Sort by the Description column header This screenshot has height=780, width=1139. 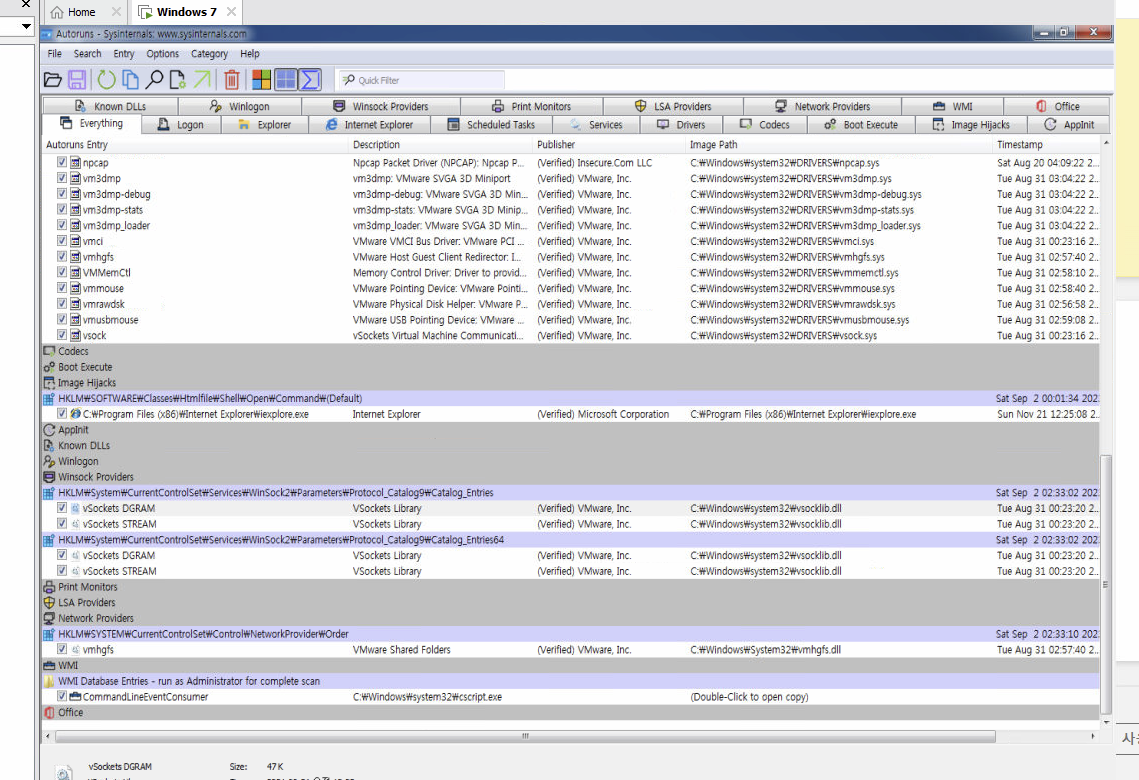pos(441,145)
